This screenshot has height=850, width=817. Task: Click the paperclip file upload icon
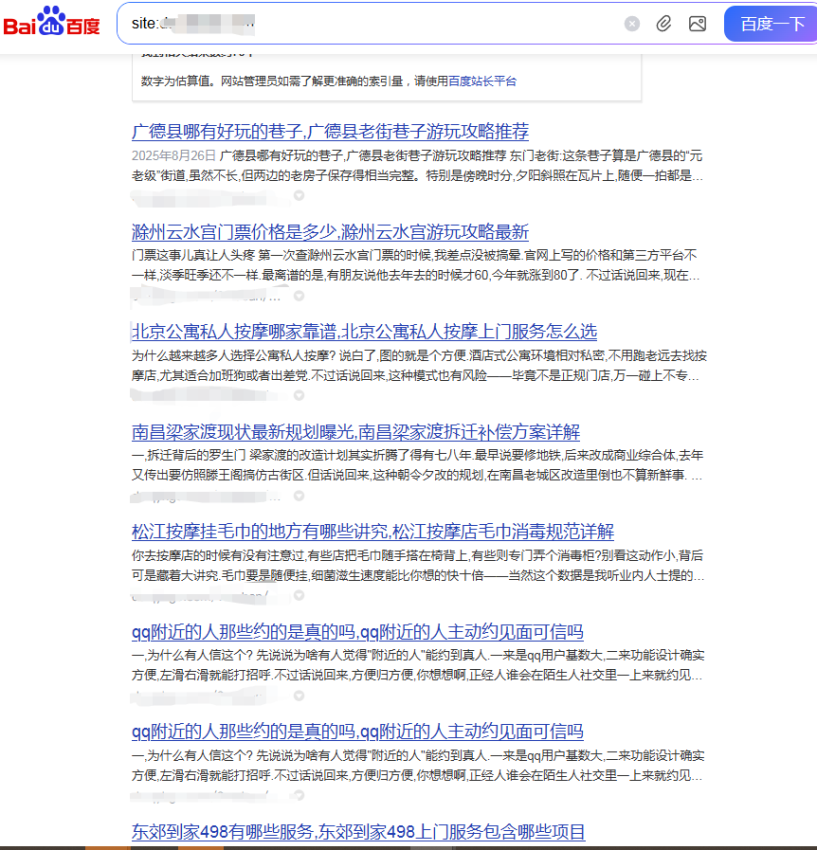[664, 24]
